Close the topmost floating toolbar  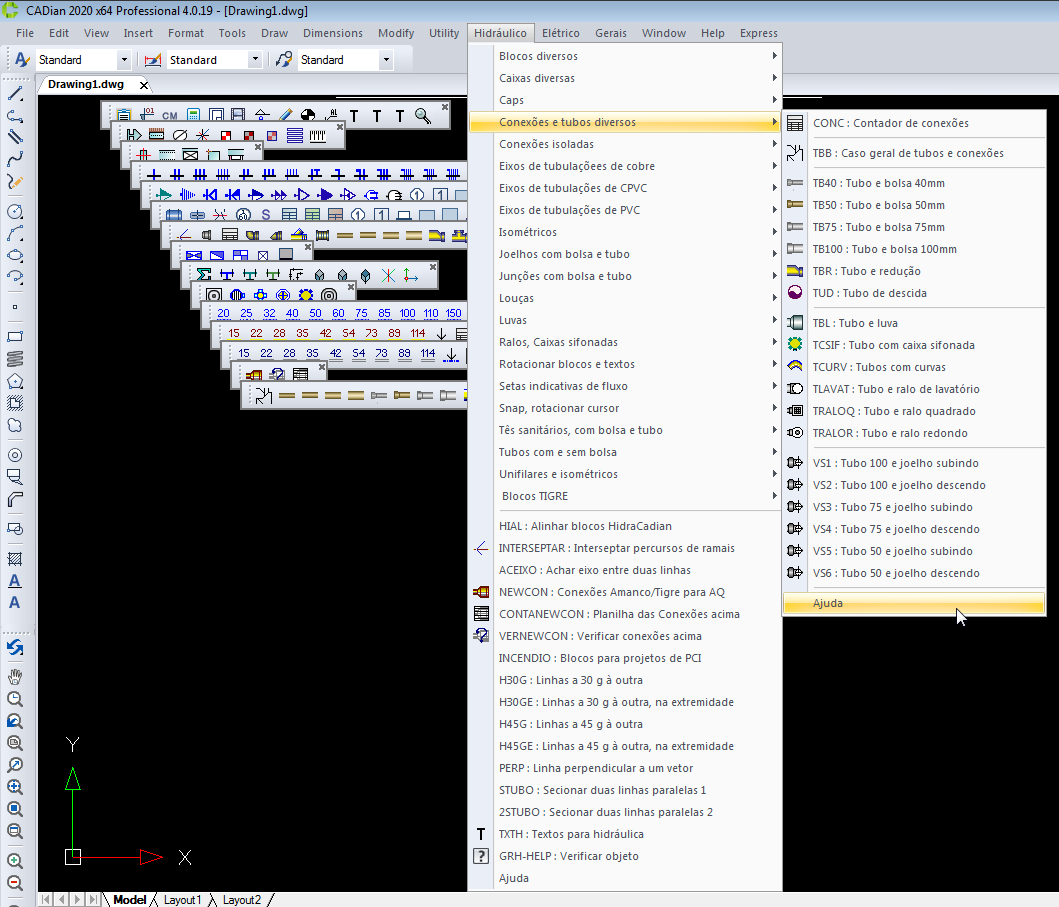(x=445, y=105)
